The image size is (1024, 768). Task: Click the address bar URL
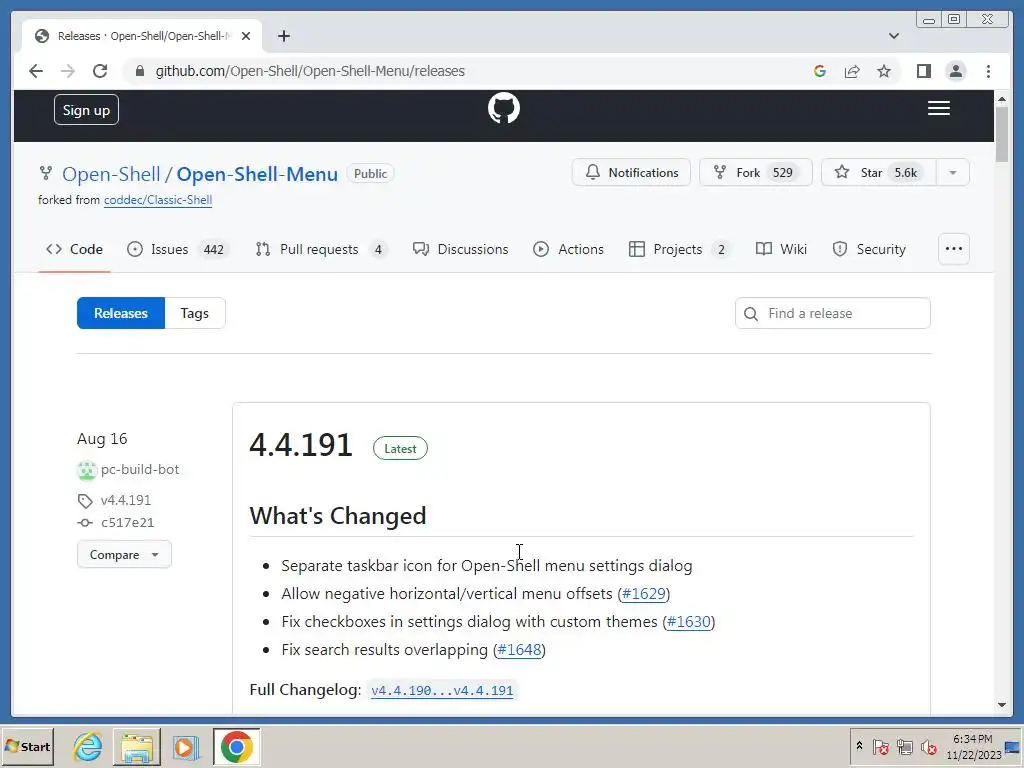coord(310,71)
